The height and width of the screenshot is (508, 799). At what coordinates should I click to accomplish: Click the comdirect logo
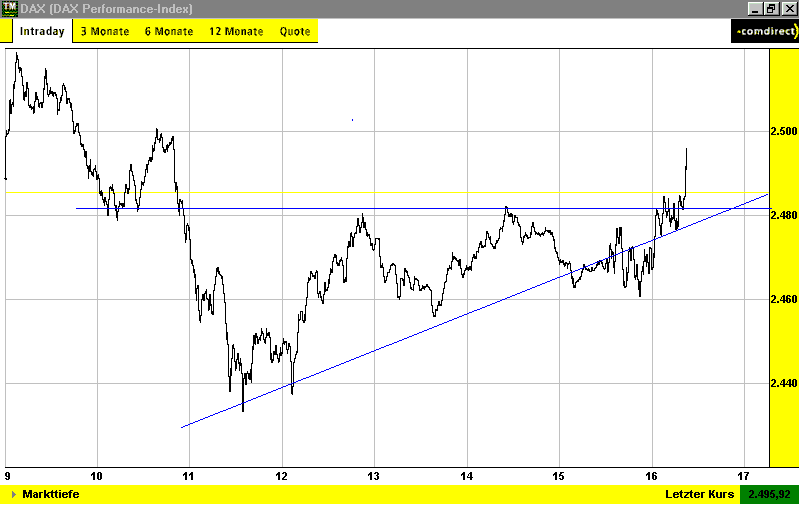pos(764,31)
